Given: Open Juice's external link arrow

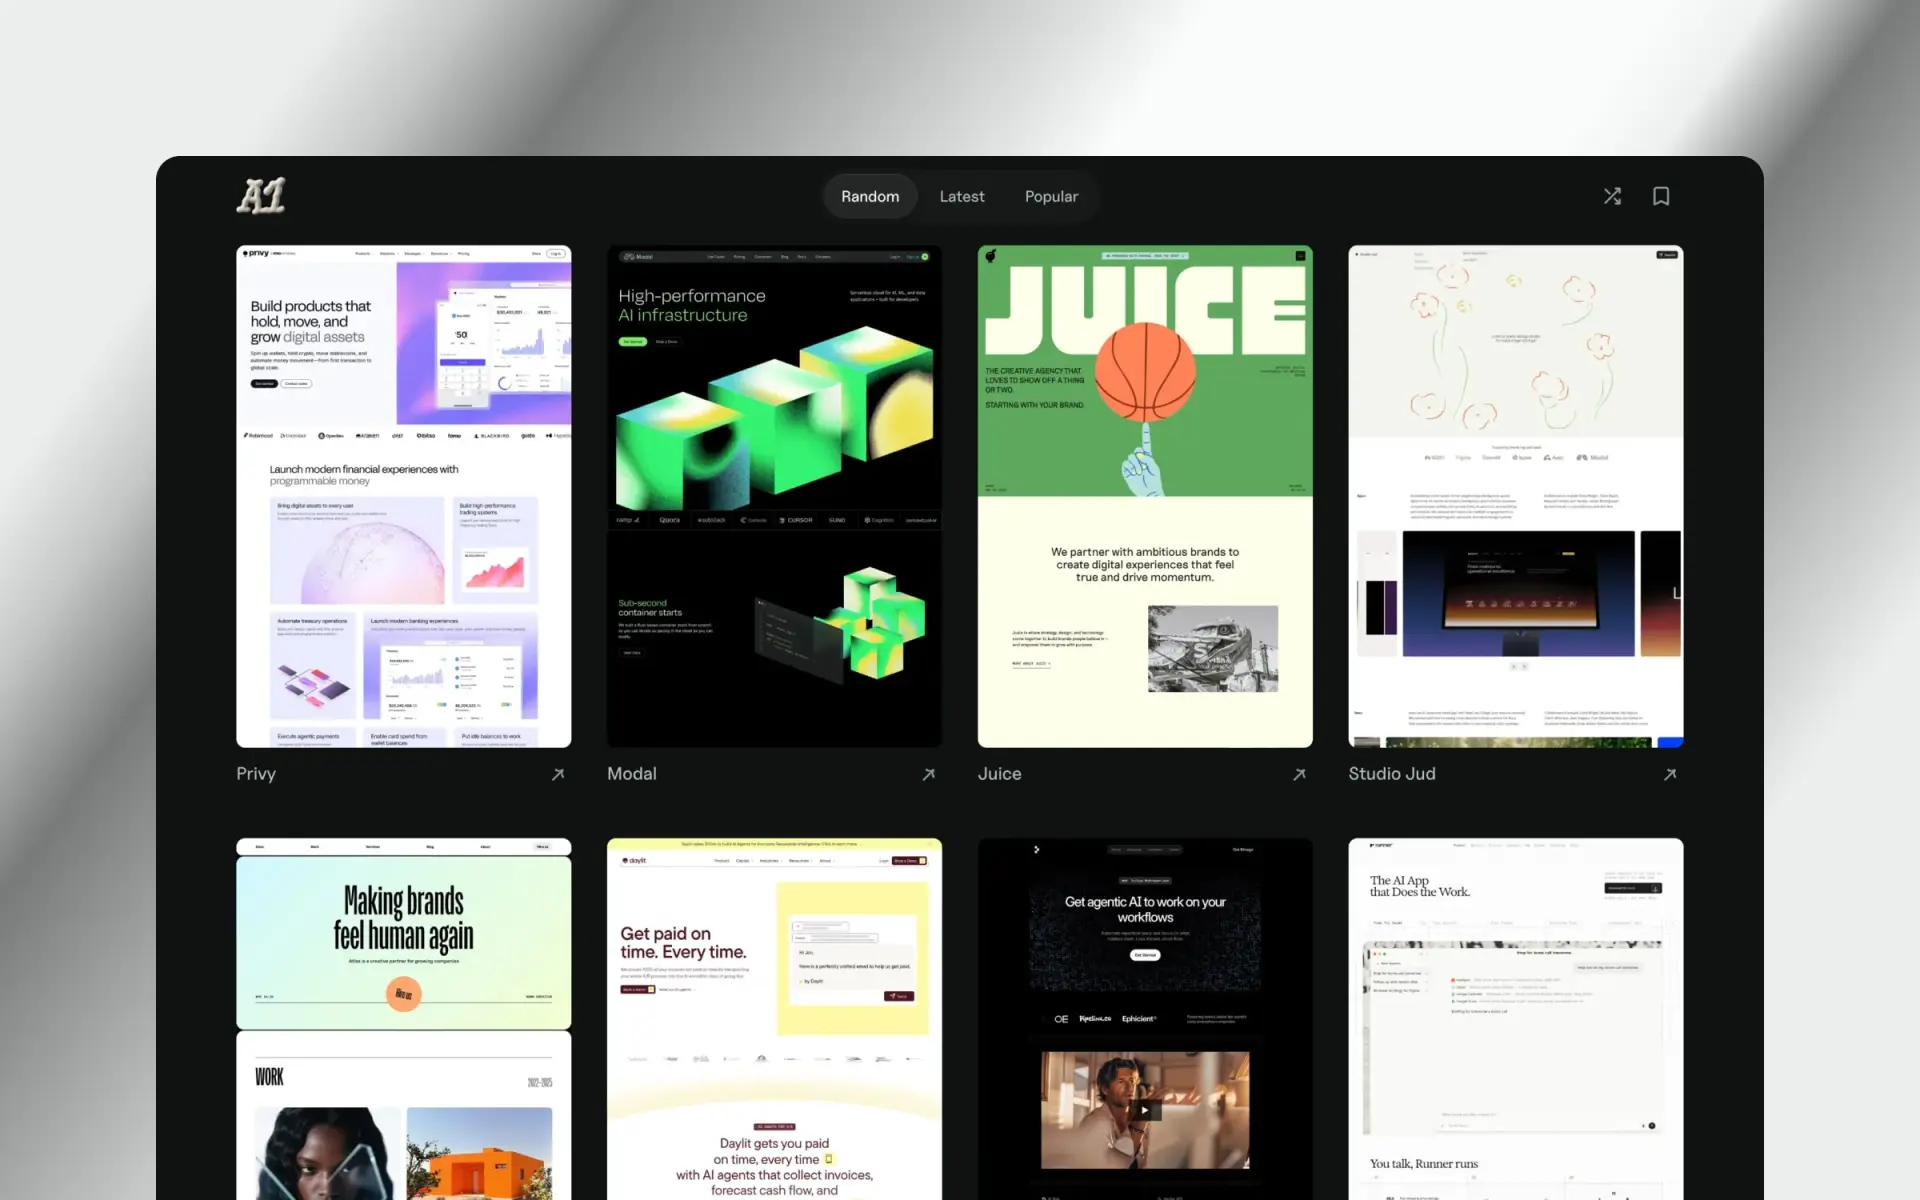Looking at the screenshot, I should (x=1299, y=774).
